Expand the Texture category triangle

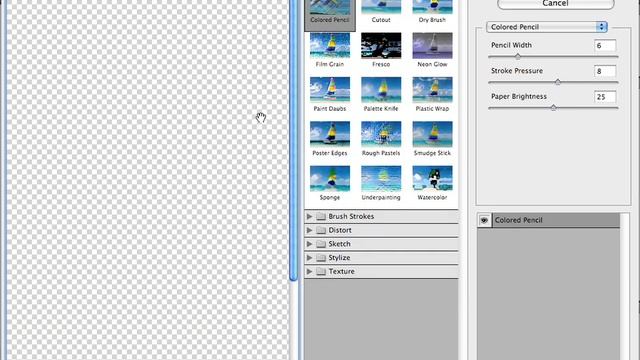(x=309, y=271)
